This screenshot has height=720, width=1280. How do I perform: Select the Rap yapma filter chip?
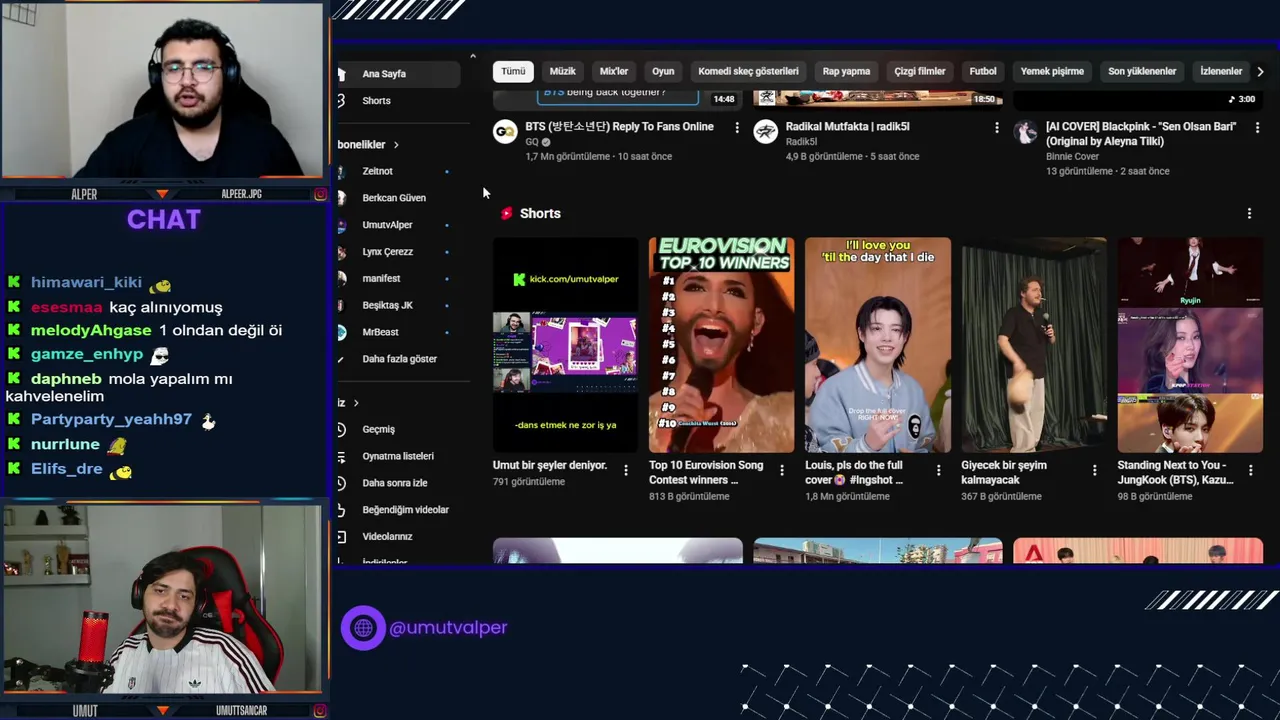(x=846, y=71)
